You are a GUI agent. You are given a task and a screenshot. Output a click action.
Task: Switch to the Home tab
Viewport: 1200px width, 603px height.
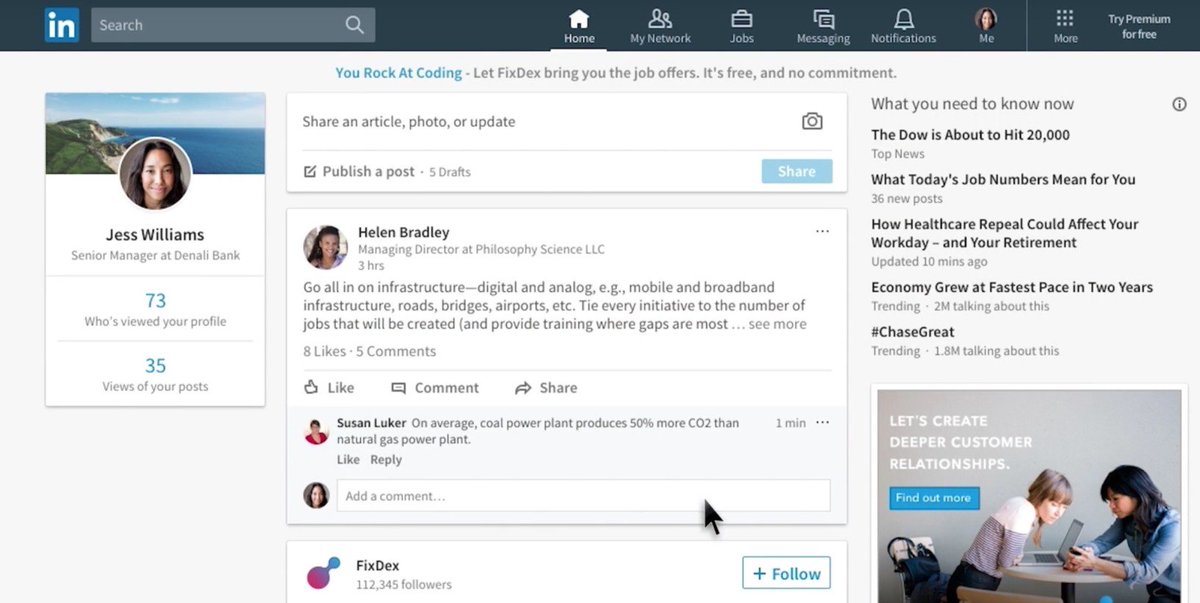[x=579, y=19]
